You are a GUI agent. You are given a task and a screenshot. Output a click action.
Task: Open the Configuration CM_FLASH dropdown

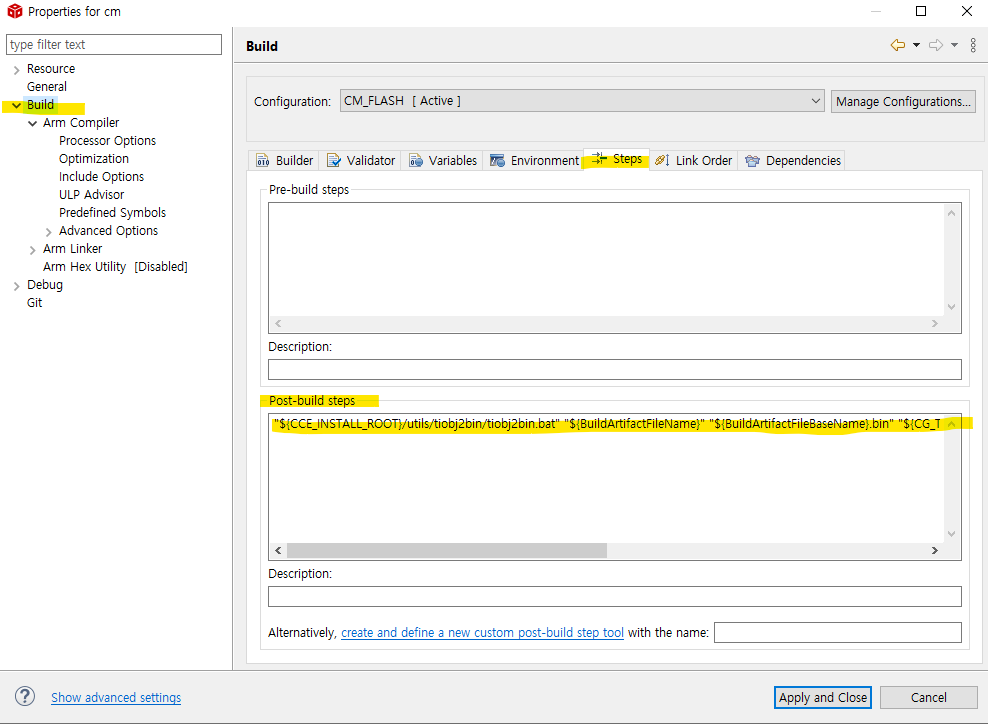click(582, 101)
